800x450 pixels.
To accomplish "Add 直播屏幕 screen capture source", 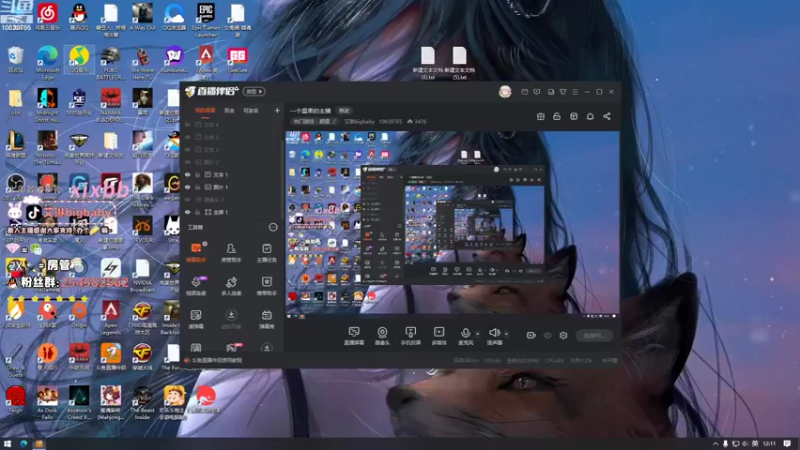I will pos(354,336).
